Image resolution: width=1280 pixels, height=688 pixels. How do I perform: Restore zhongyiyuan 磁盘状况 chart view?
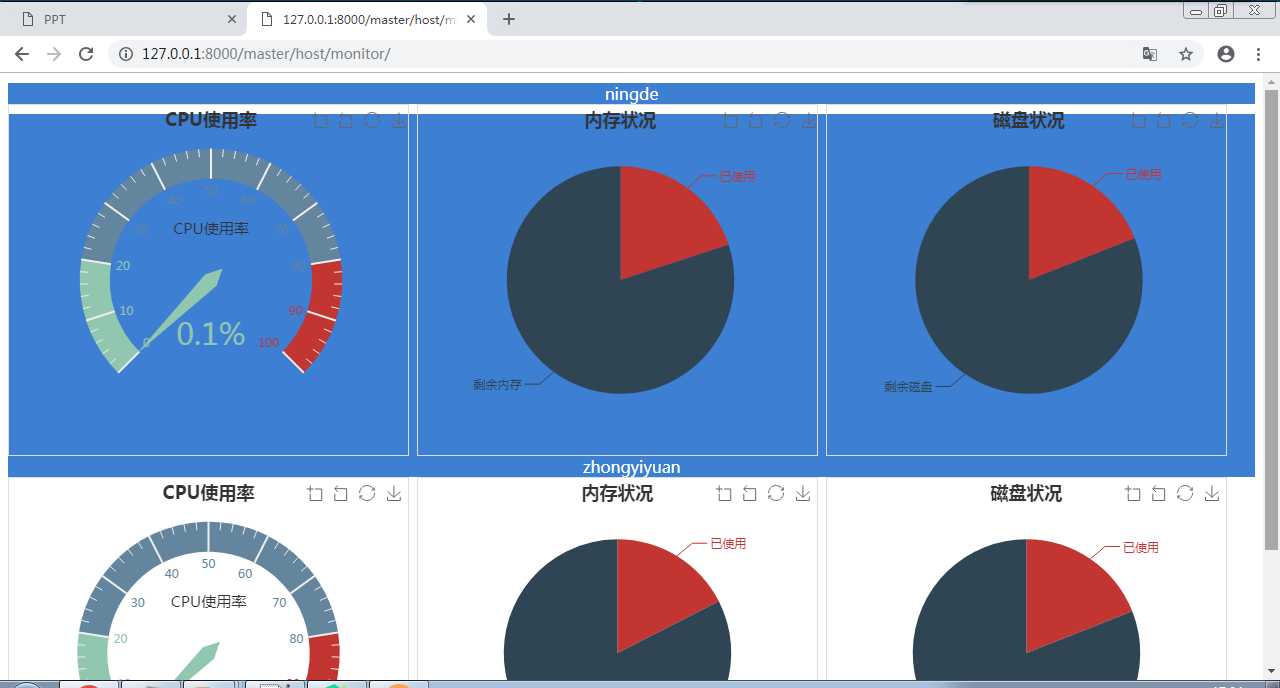click(1185, 493)
